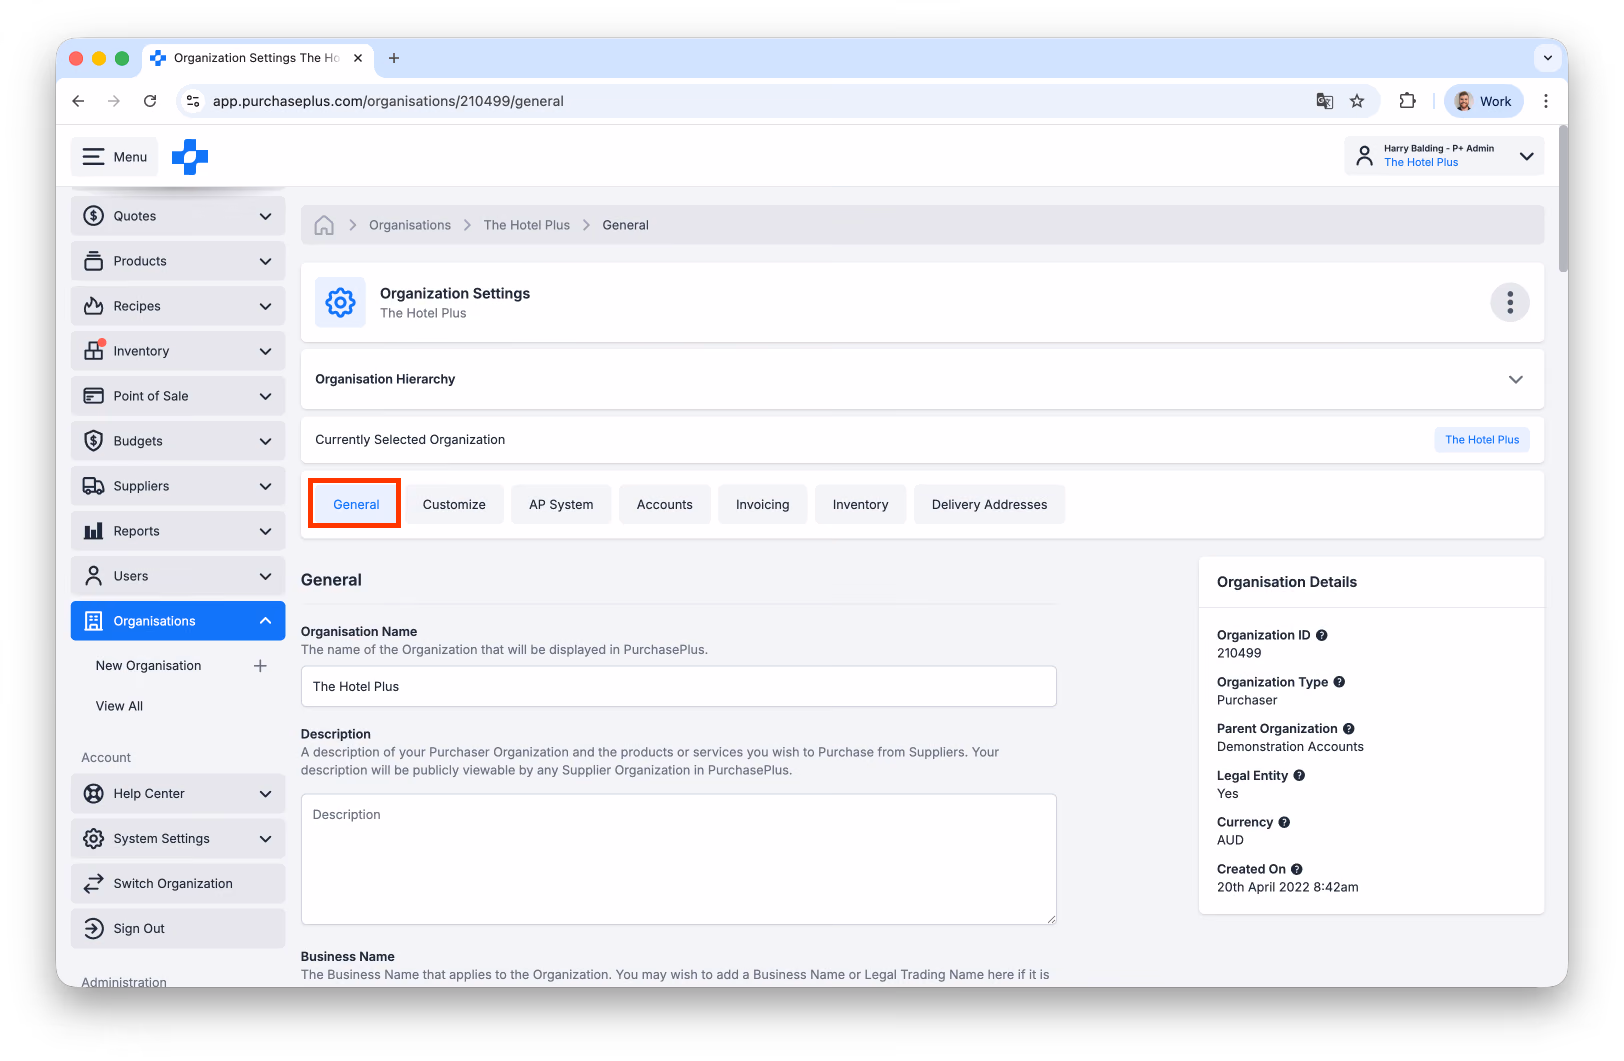View site information icon in address bar
The width and height of the screenshot is (1624, 1061).
[x=194, y=101]
